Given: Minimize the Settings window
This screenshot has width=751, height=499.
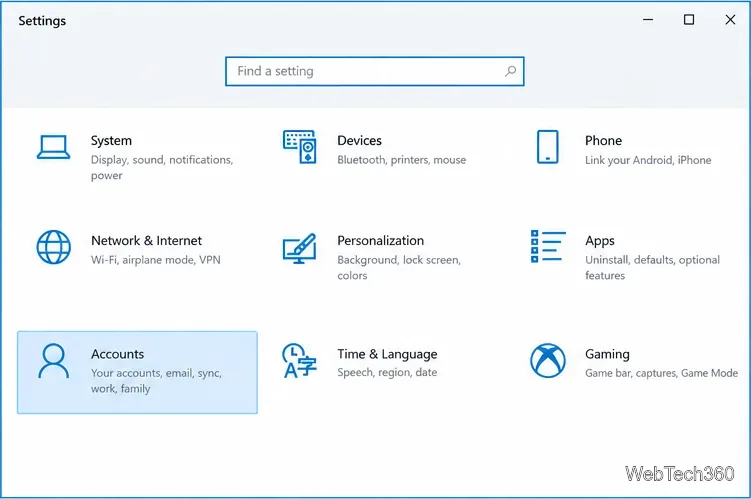Looking at the screenshot, I should pos(648,20).
